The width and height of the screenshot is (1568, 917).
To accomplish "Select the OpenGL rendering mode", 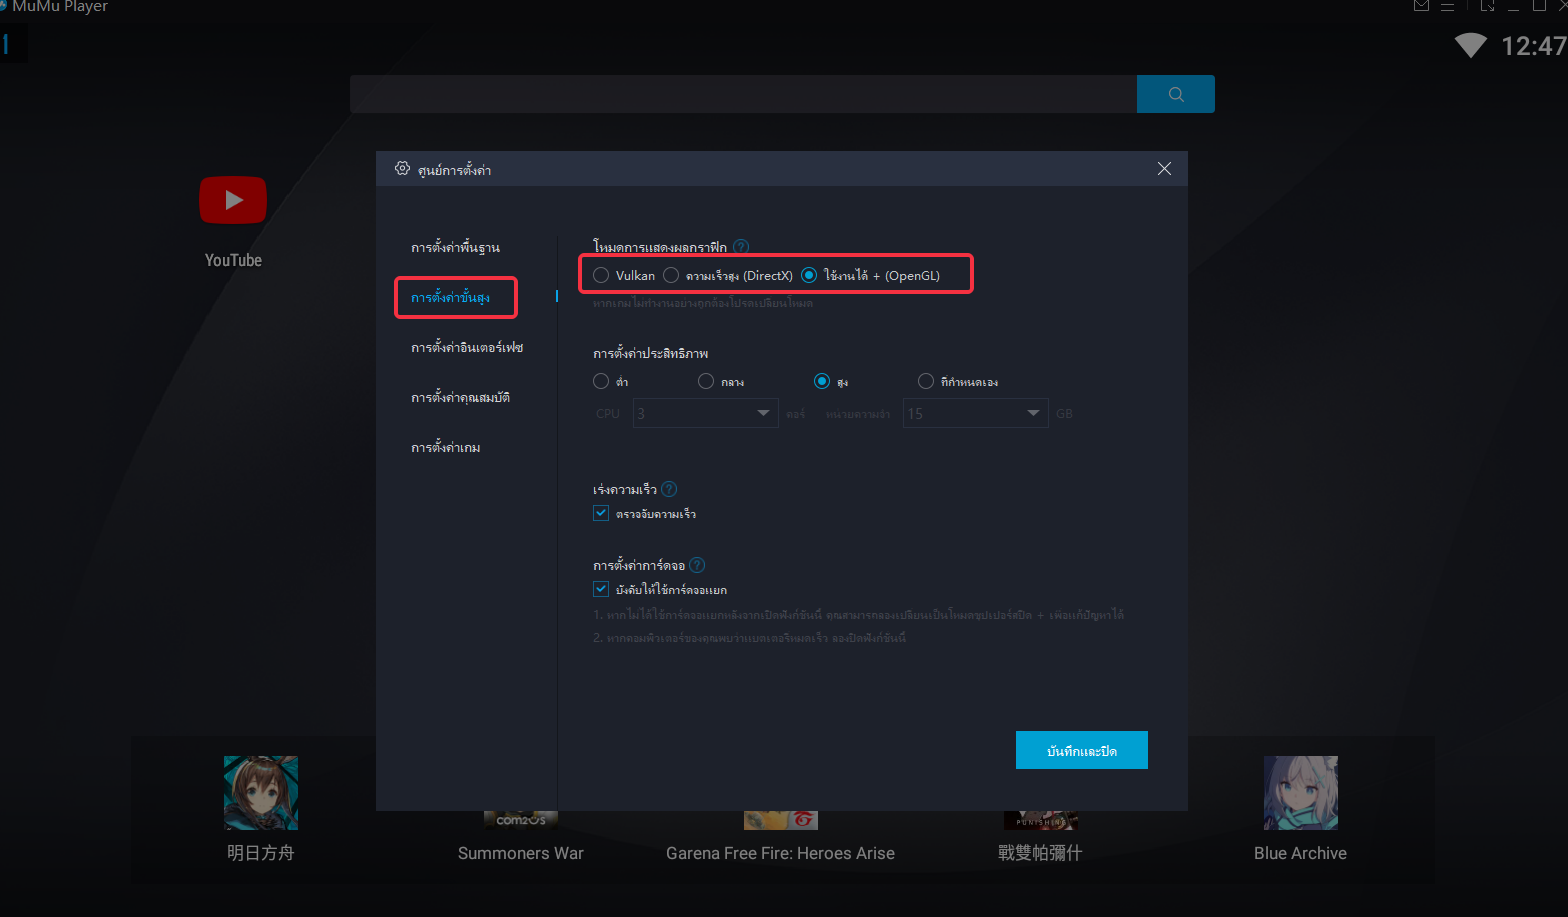I will pos(809,275).
